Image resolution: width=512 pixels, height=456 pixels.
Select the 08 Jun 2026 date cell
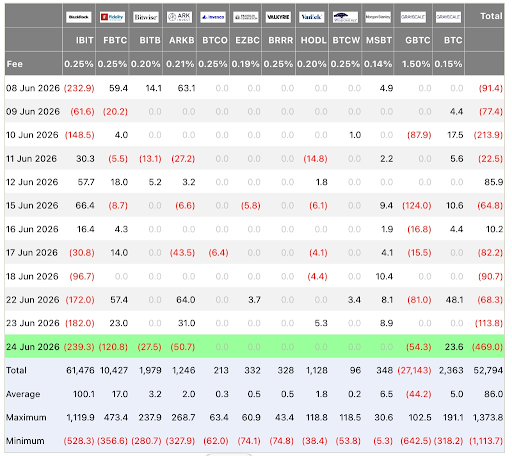33,88
